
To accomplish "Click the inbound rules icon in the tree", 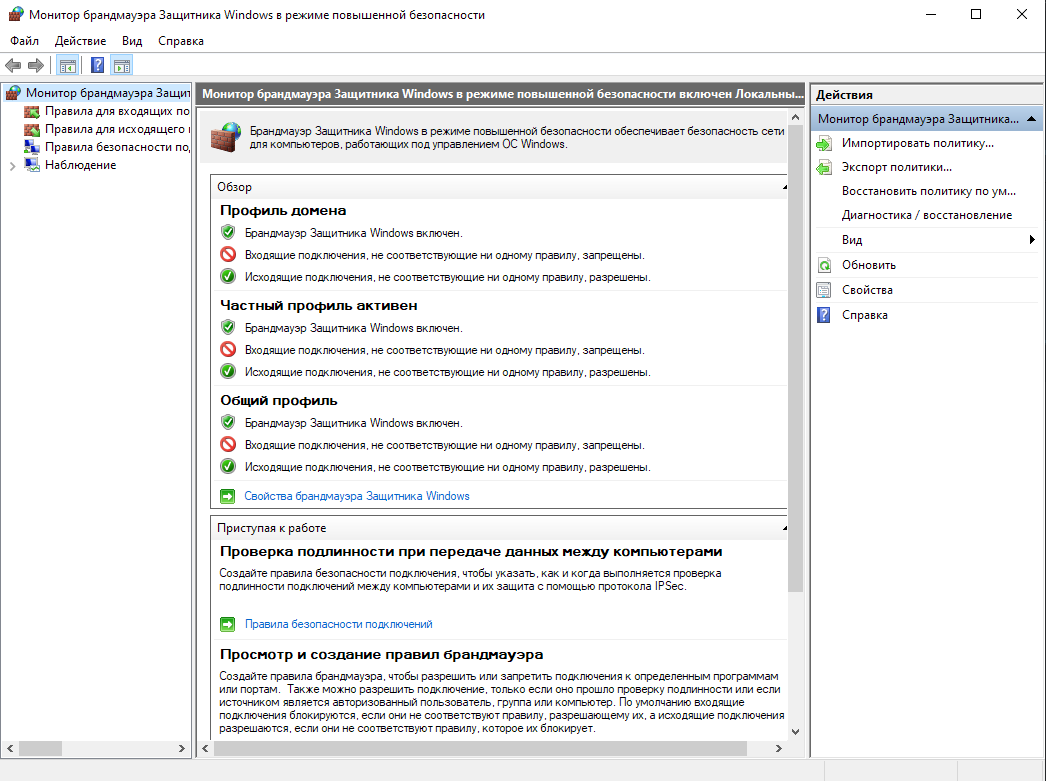I will [32, 111].
